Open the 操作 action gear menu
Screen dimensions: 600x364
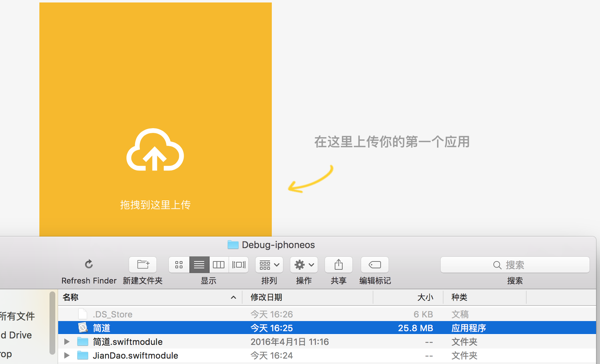[304, 264]
